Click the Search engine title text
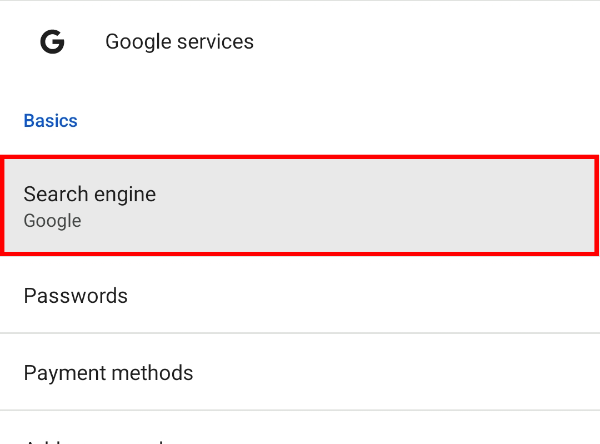 click(x=90, y=194)
